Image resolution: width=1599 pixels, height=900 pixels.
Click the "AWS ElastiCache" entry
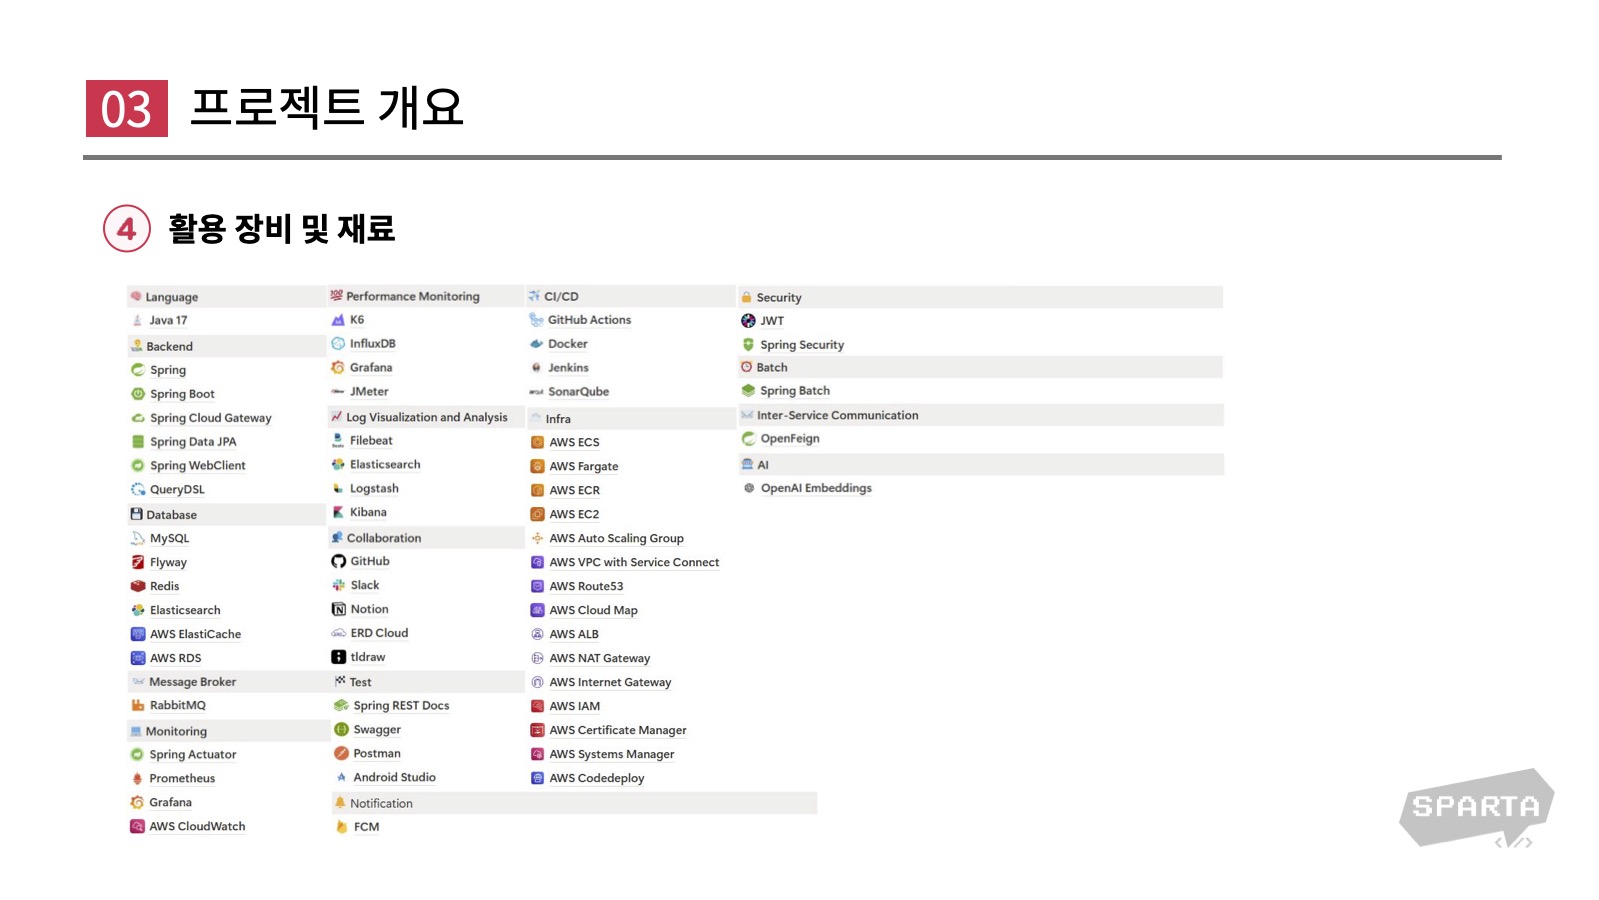(196, 634)
